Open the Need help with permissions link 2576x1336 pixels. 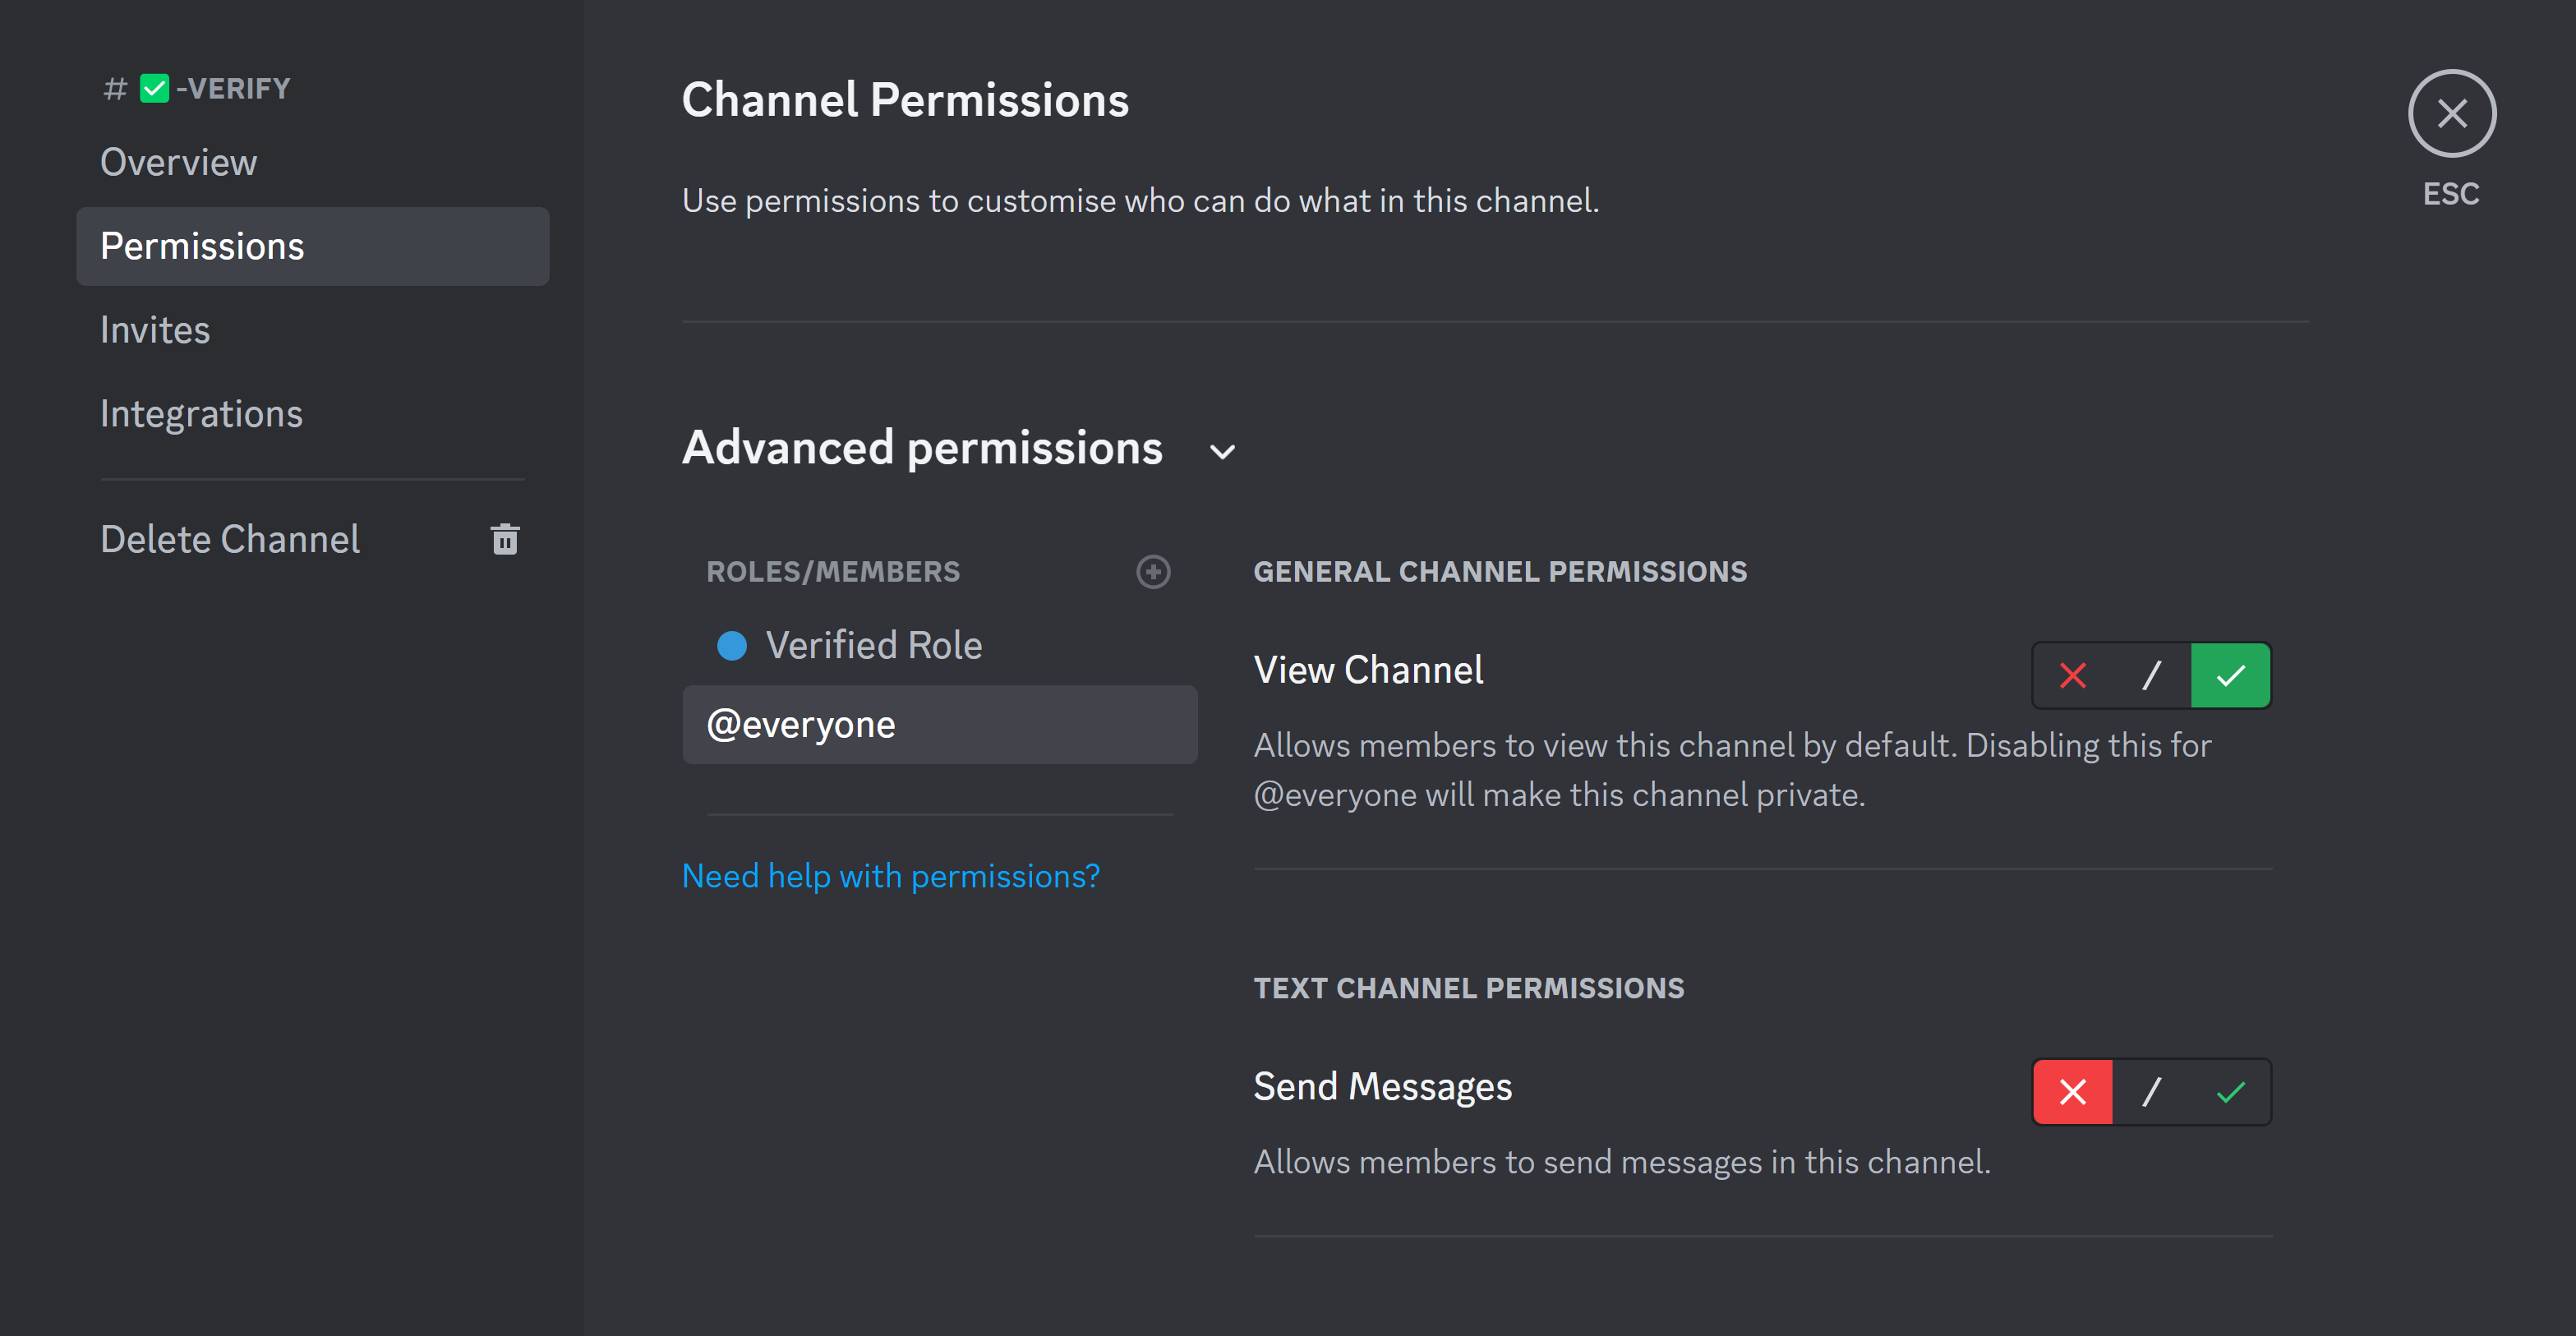point(890,876)
